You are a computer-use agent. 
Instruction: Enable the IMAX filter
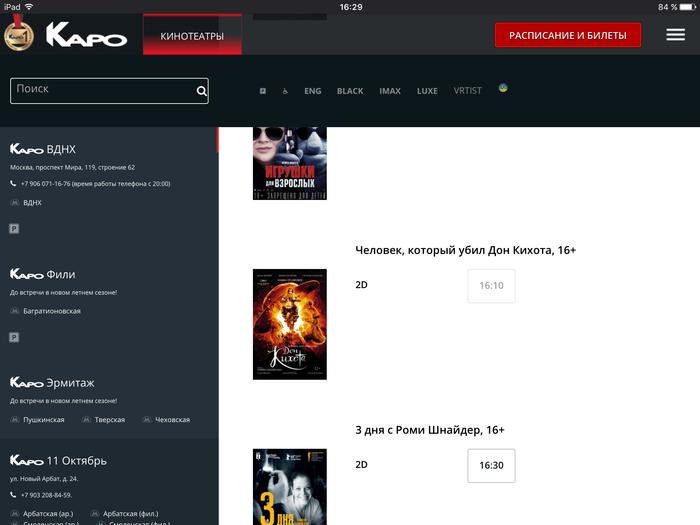click(x=390, y=91)
